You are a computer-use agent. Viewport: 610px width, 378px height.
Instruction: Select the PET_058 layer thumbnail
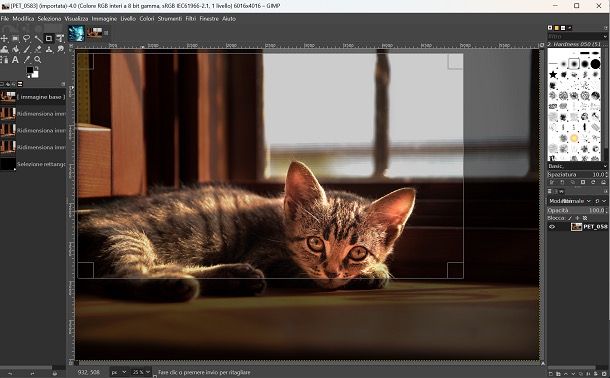[x=576, y=227]
